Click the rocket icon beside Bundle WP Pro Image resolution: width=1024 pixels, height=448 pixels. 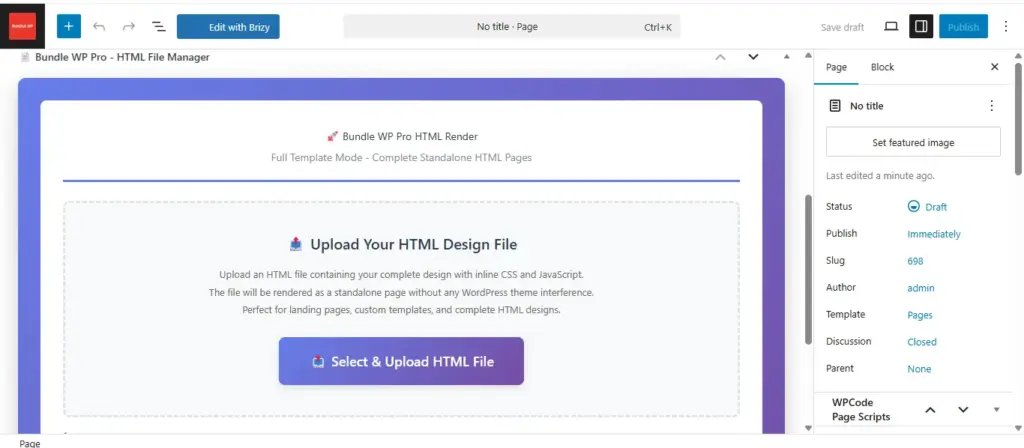[332, 136]
